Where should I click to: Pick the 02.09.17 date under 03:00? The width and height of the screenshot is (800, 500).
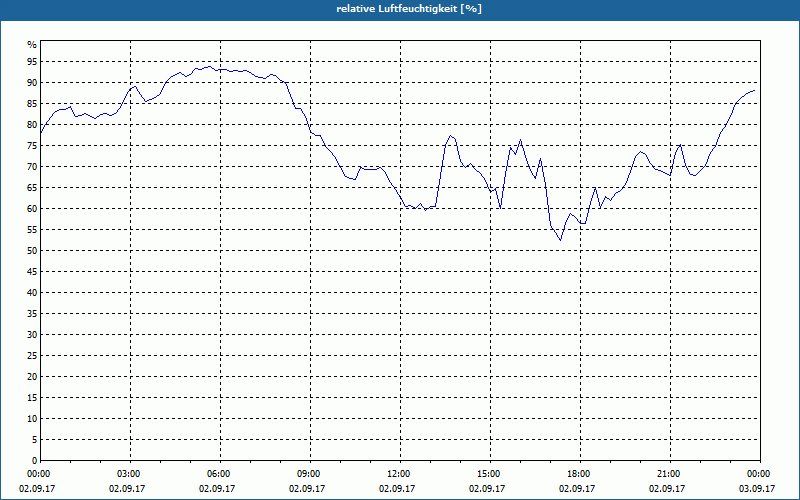(128, 489)
